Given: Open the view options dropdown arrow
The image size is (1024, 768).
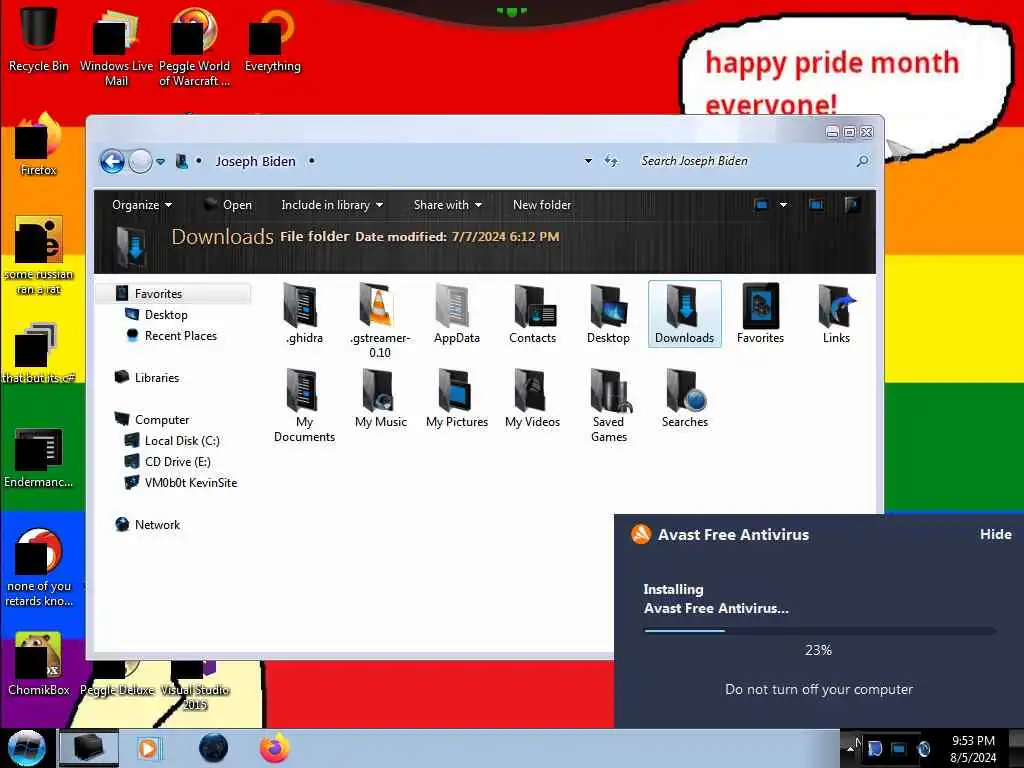Looking at the screenshot, I should click(x=783, y=205).
